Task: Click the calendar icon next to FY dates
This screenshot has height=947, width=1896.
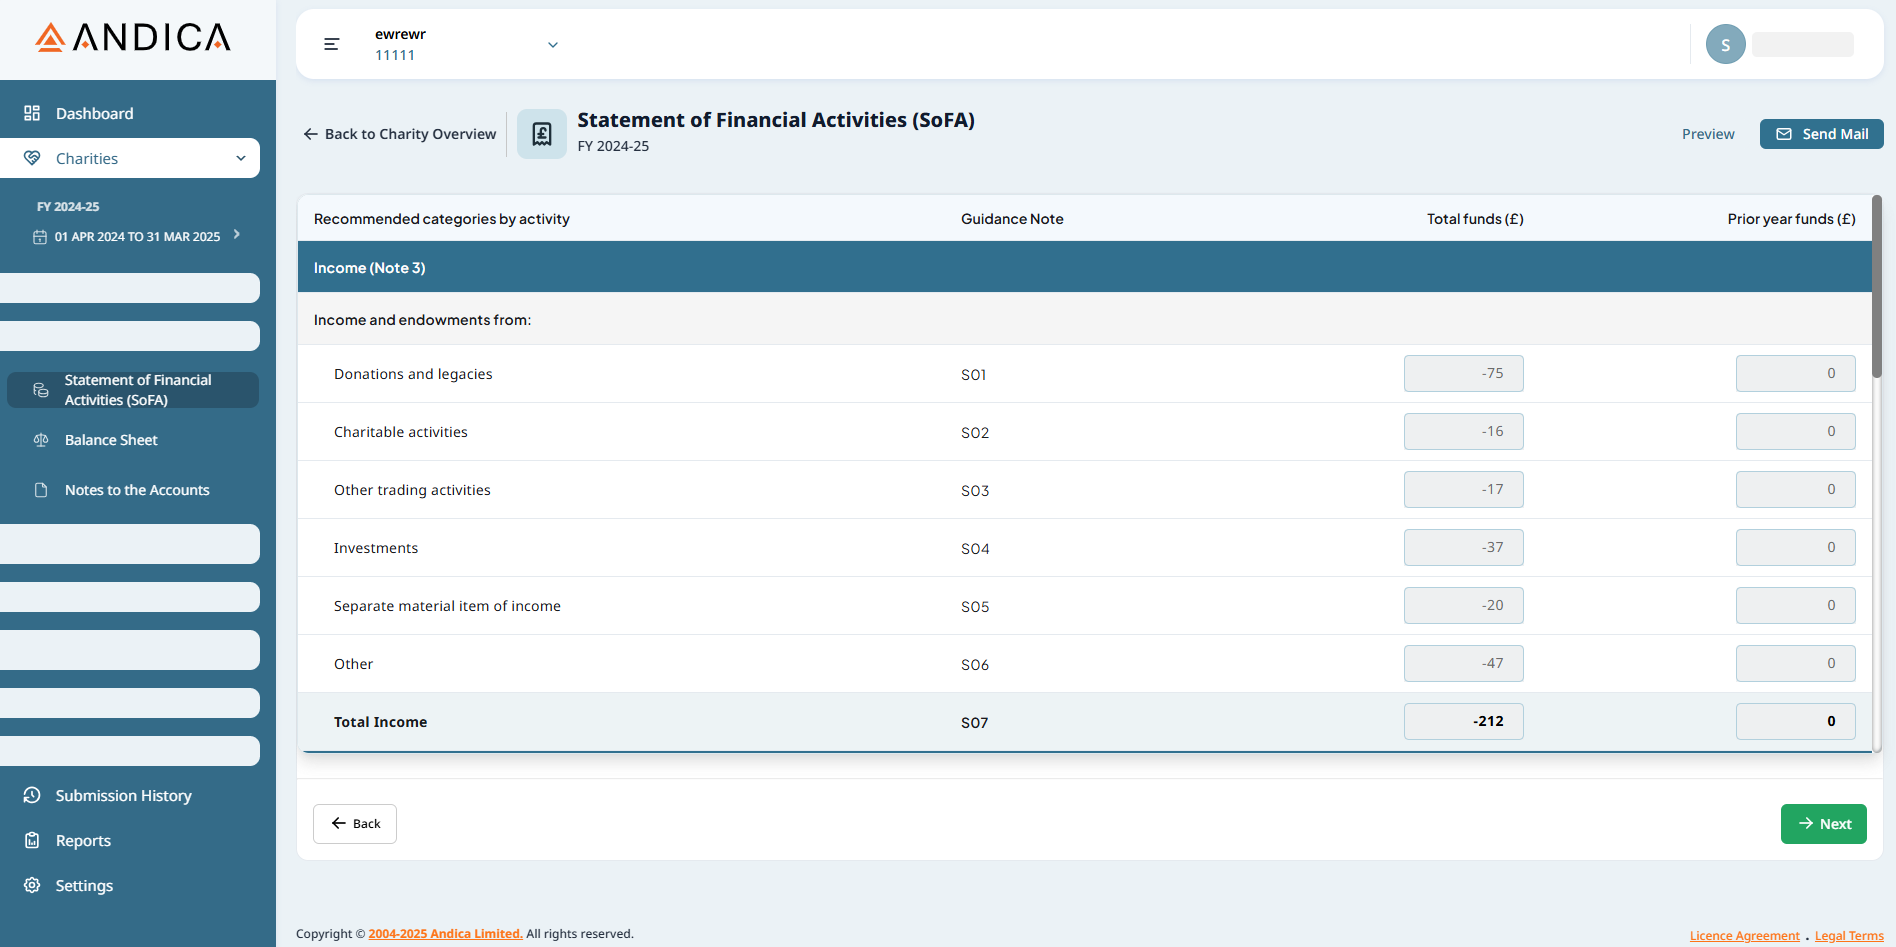Action: coord(40,236)
